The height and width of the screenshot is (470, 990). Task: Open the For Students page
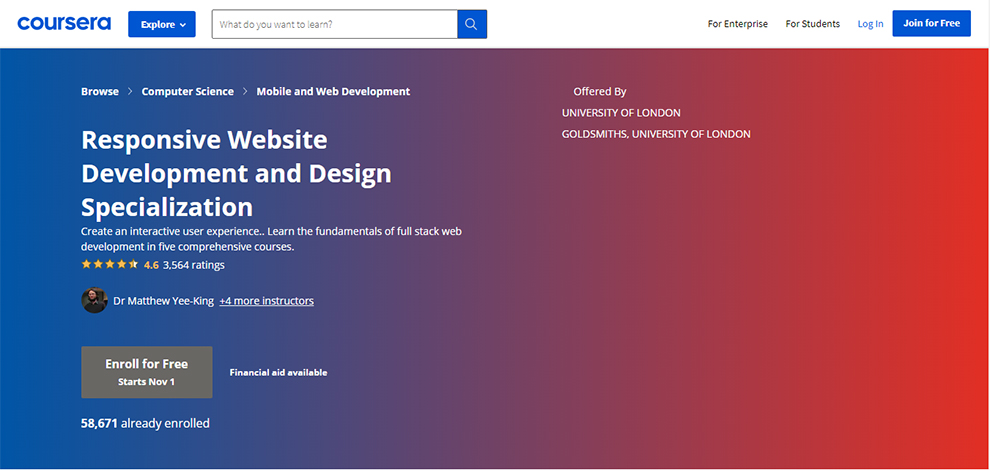pyautogui.click(x=813, y=24)
